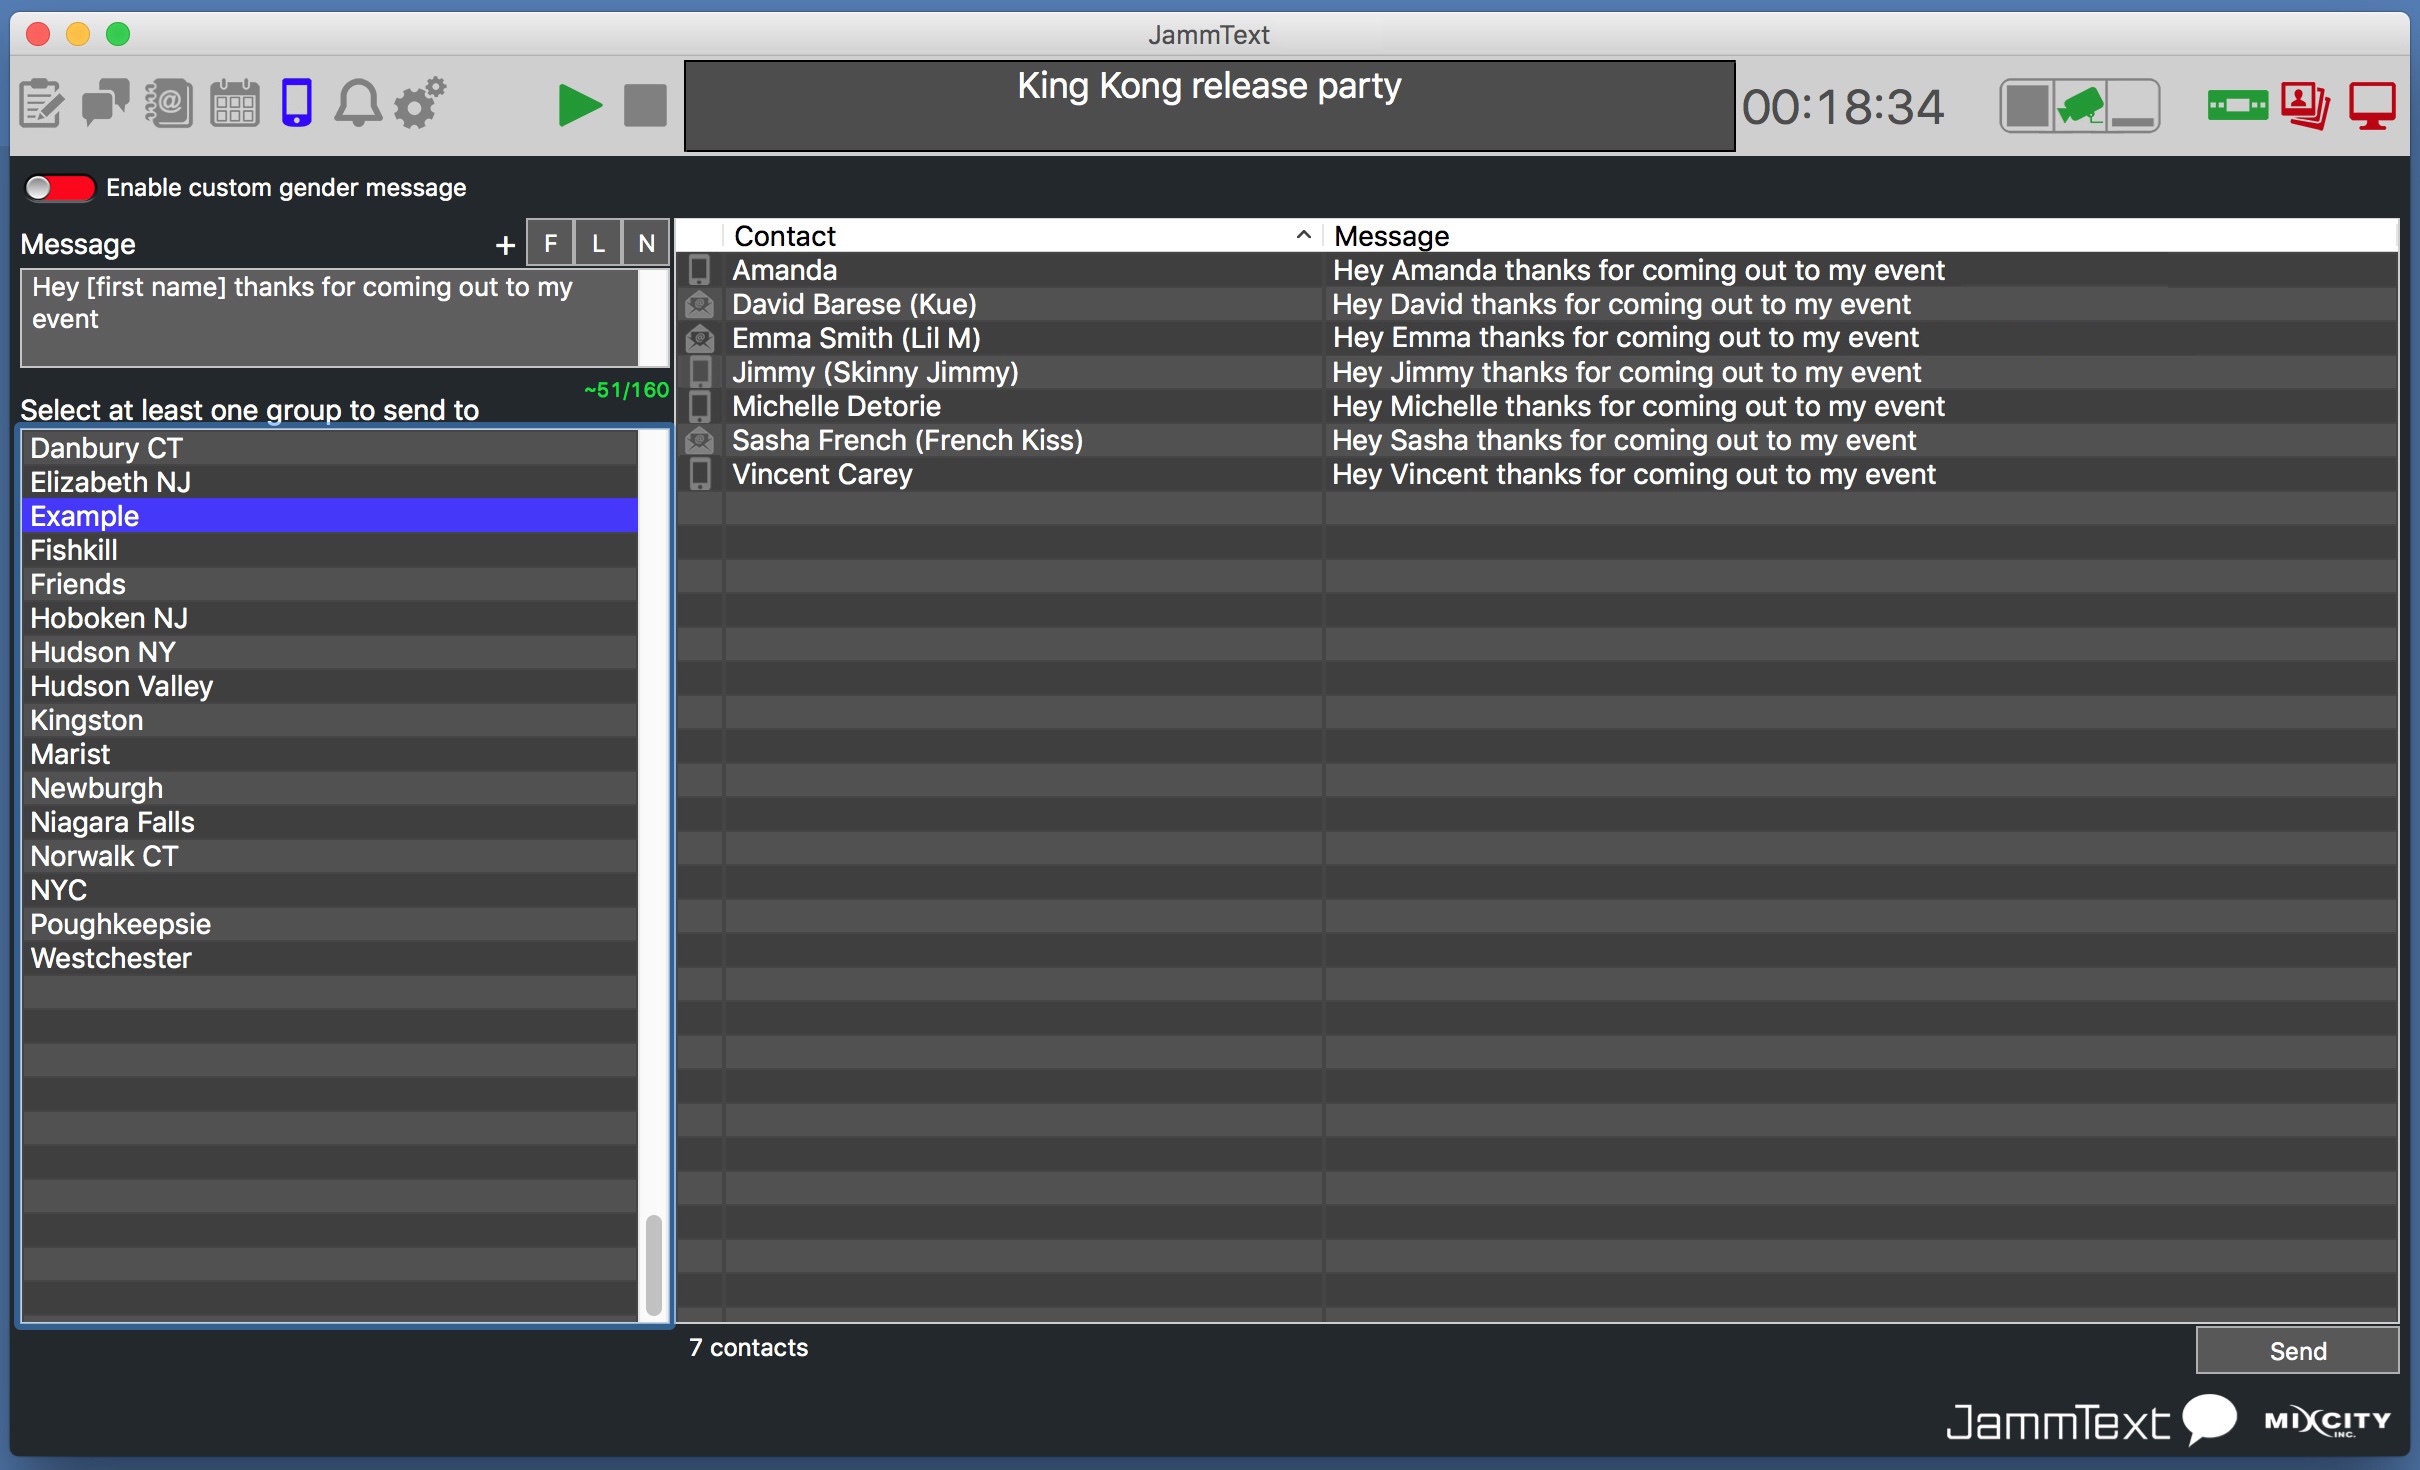Select the blue mobile phone icon
This screenshot has width=2420, height=1470.
click(x=297, y=103)
